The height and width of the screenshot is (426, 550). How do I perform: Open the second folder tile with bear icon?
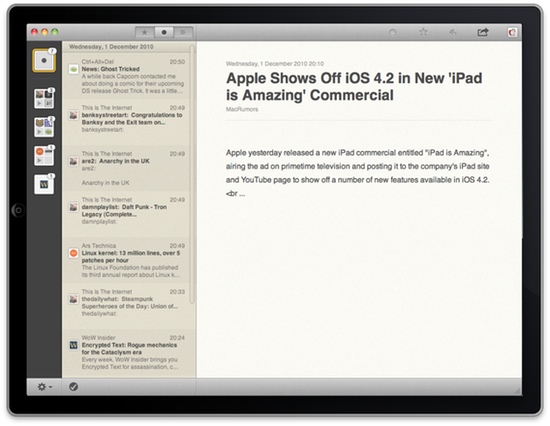(x=44, y=127)
